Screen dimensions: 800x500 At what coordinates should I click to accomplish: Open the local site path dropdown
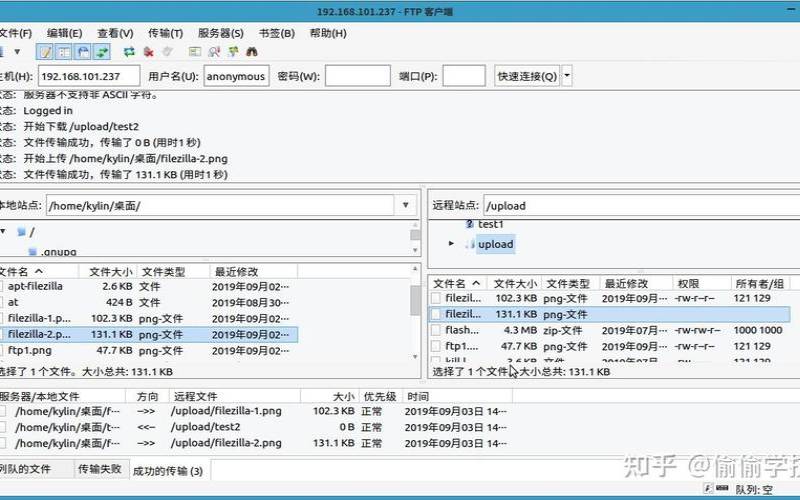[x=406, y=205]
